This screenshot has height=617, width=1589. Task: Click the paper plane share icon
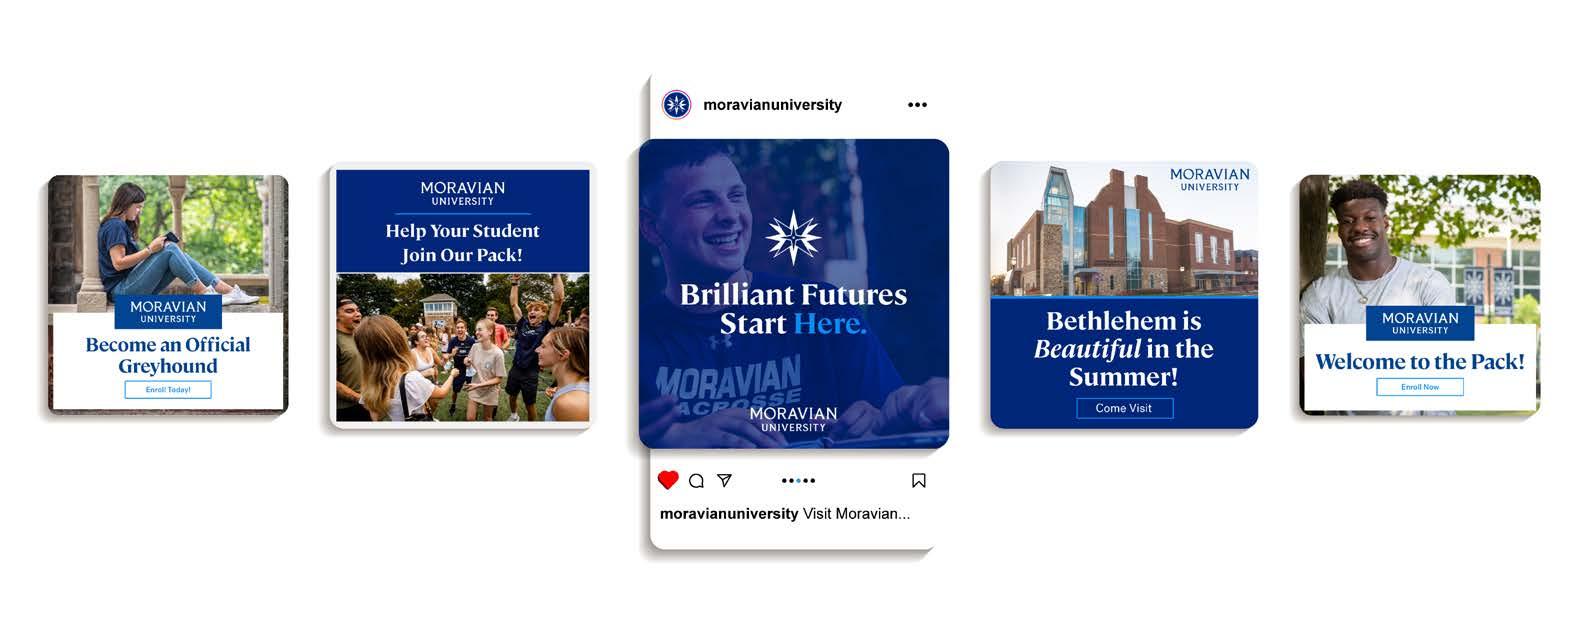(725, 481)
